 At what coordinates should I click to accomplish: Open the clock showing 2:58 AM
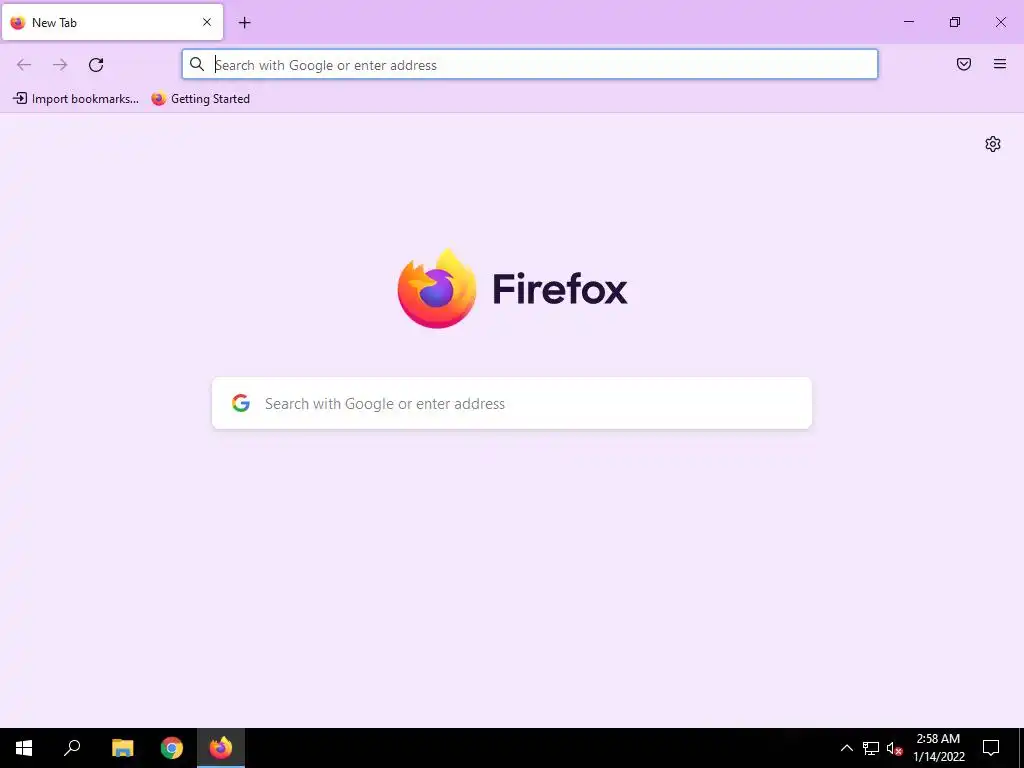[x=938, y=748]
